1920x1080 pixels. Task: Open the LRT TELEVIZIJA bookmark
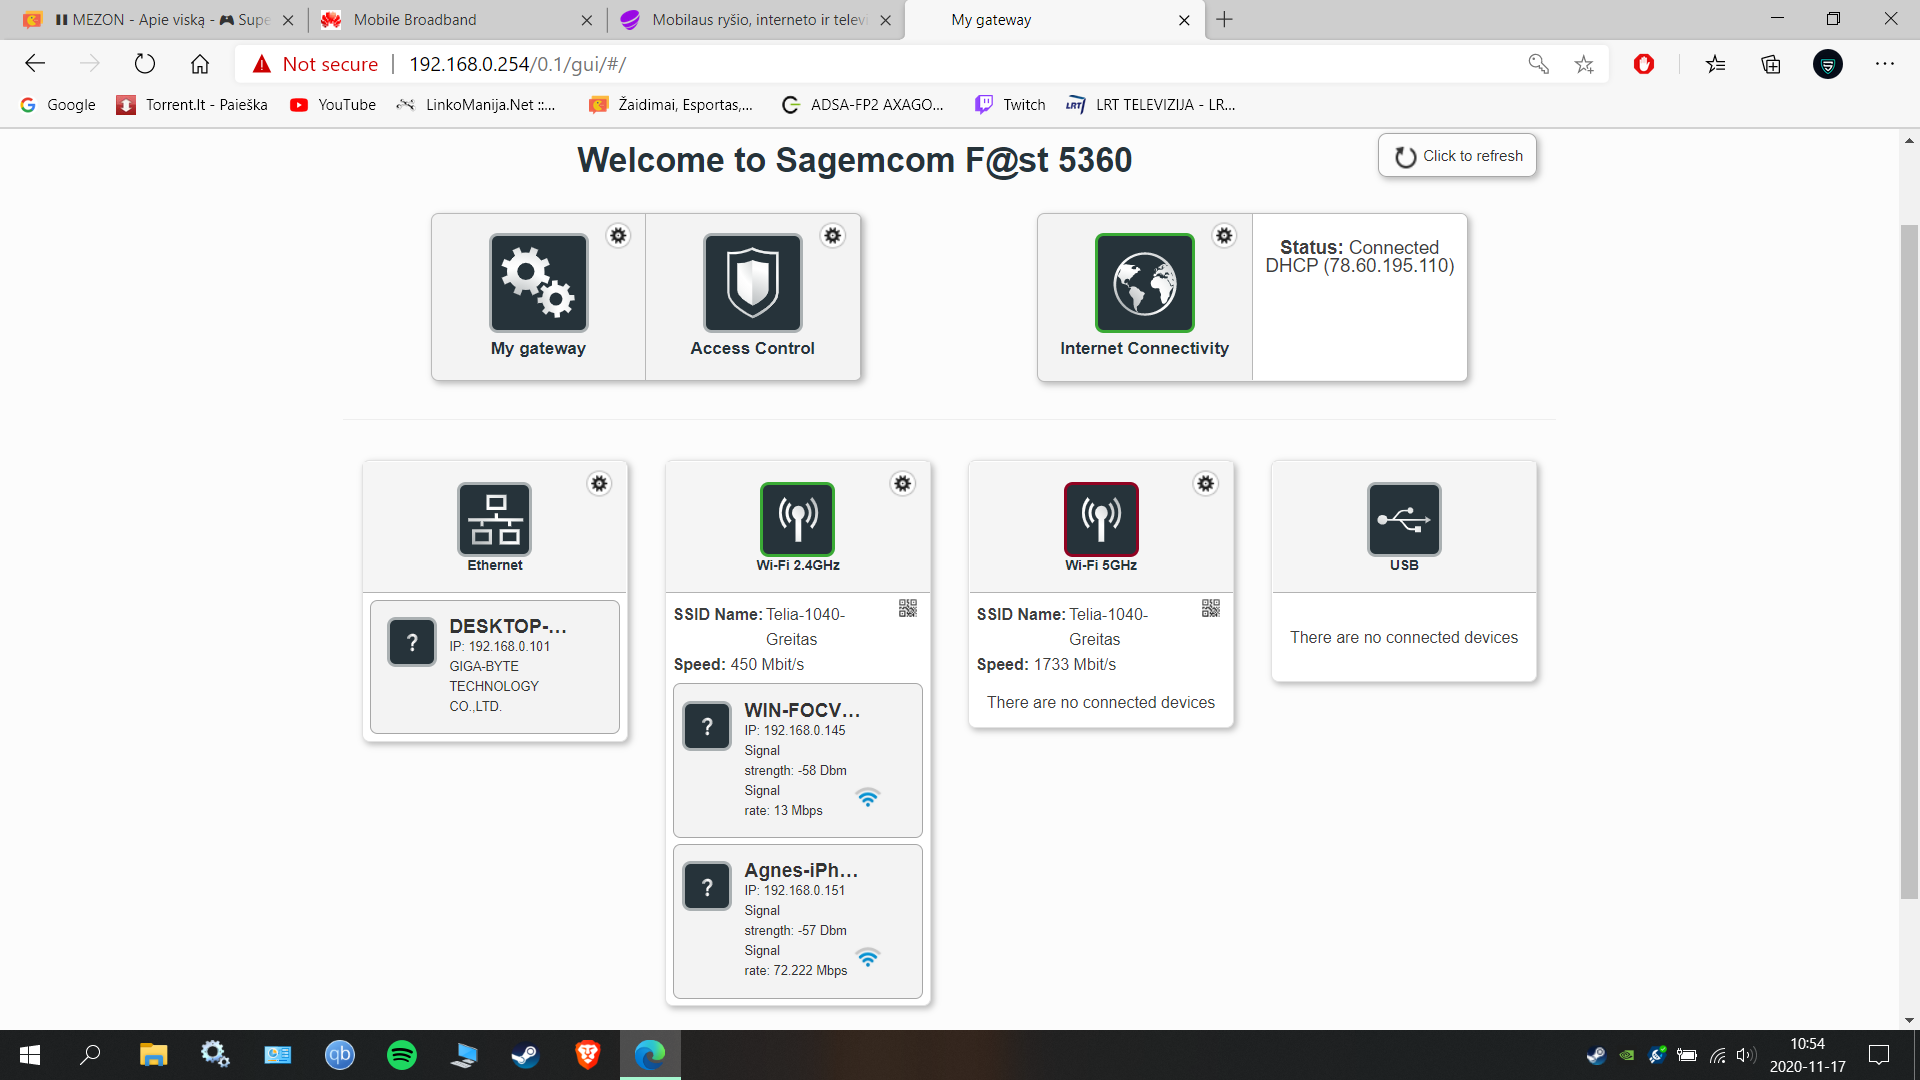click(1151, 105)
